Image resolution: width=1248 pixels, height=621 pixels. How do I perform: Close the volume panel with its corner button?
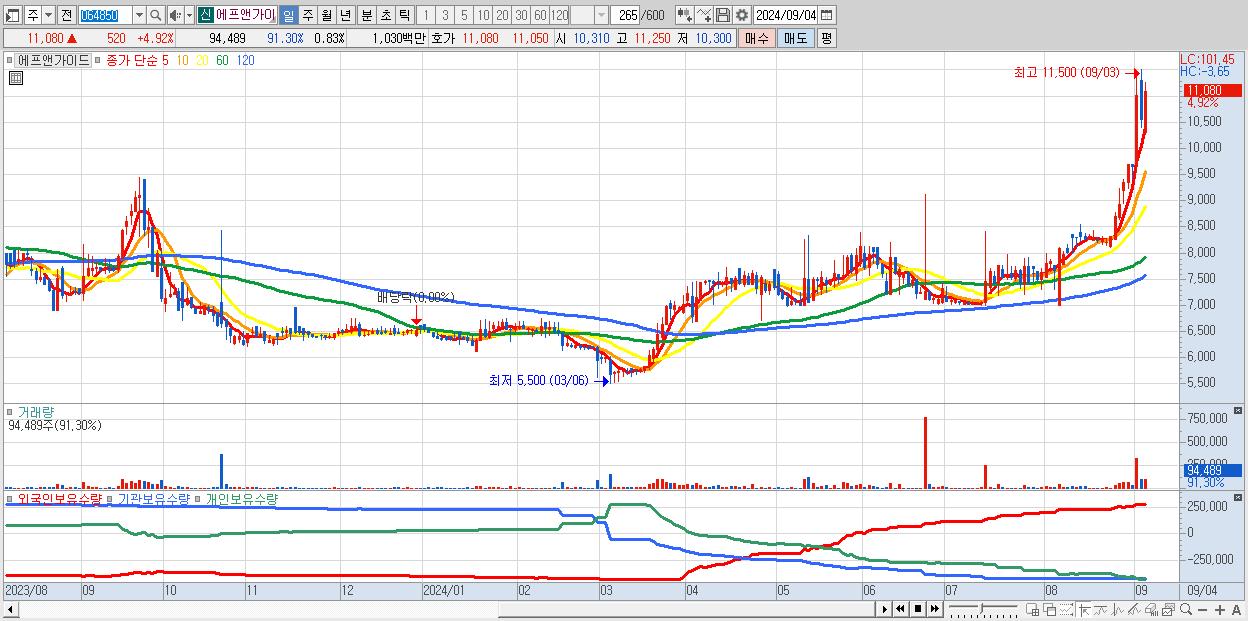pos(1238,411)
